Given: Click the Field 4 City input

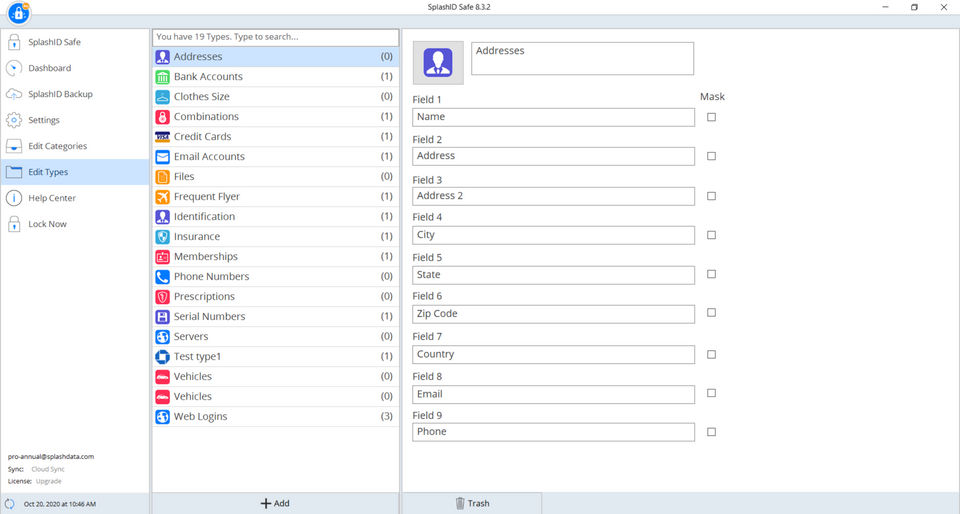Looking at the screenshot, I should point(553,236).
